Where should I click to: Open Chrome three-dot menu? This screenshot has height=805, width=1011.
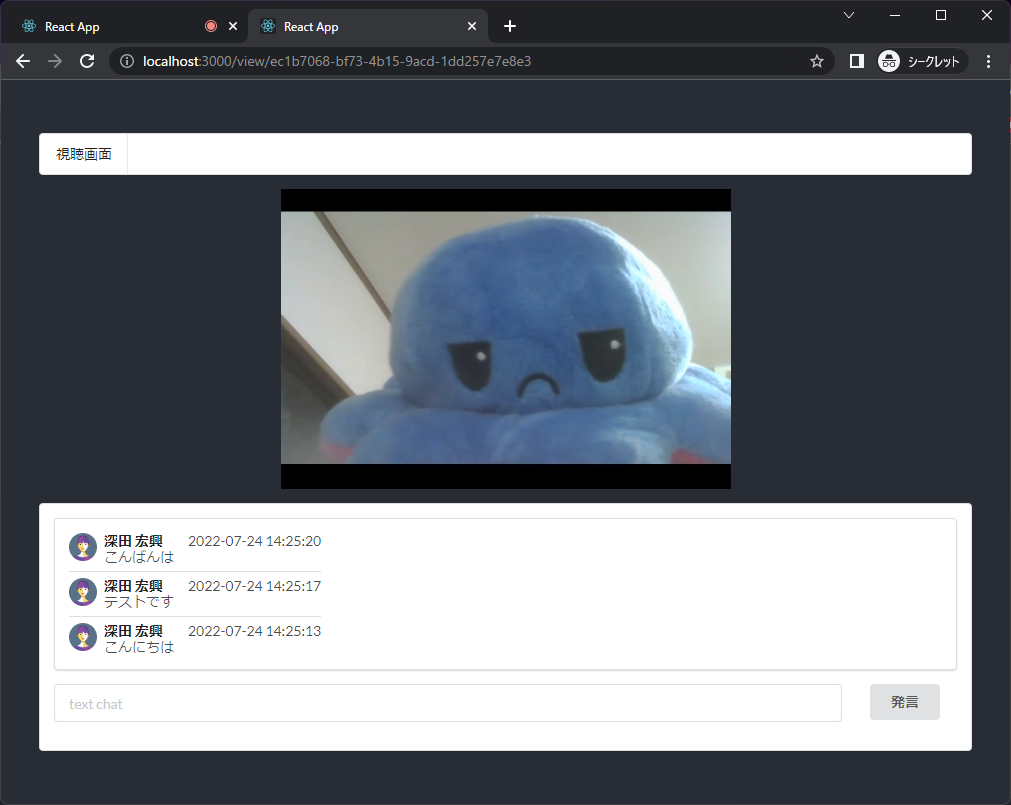point(988,61)
